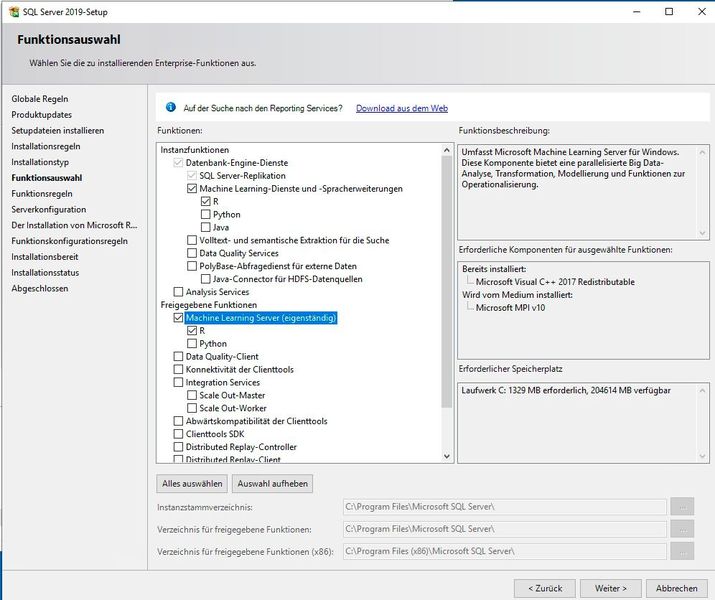Select Datenbank-Engine-Dienste tree item
Image resolution: width=715 pixels, height=600 pixels.
[x=237, y=163]
